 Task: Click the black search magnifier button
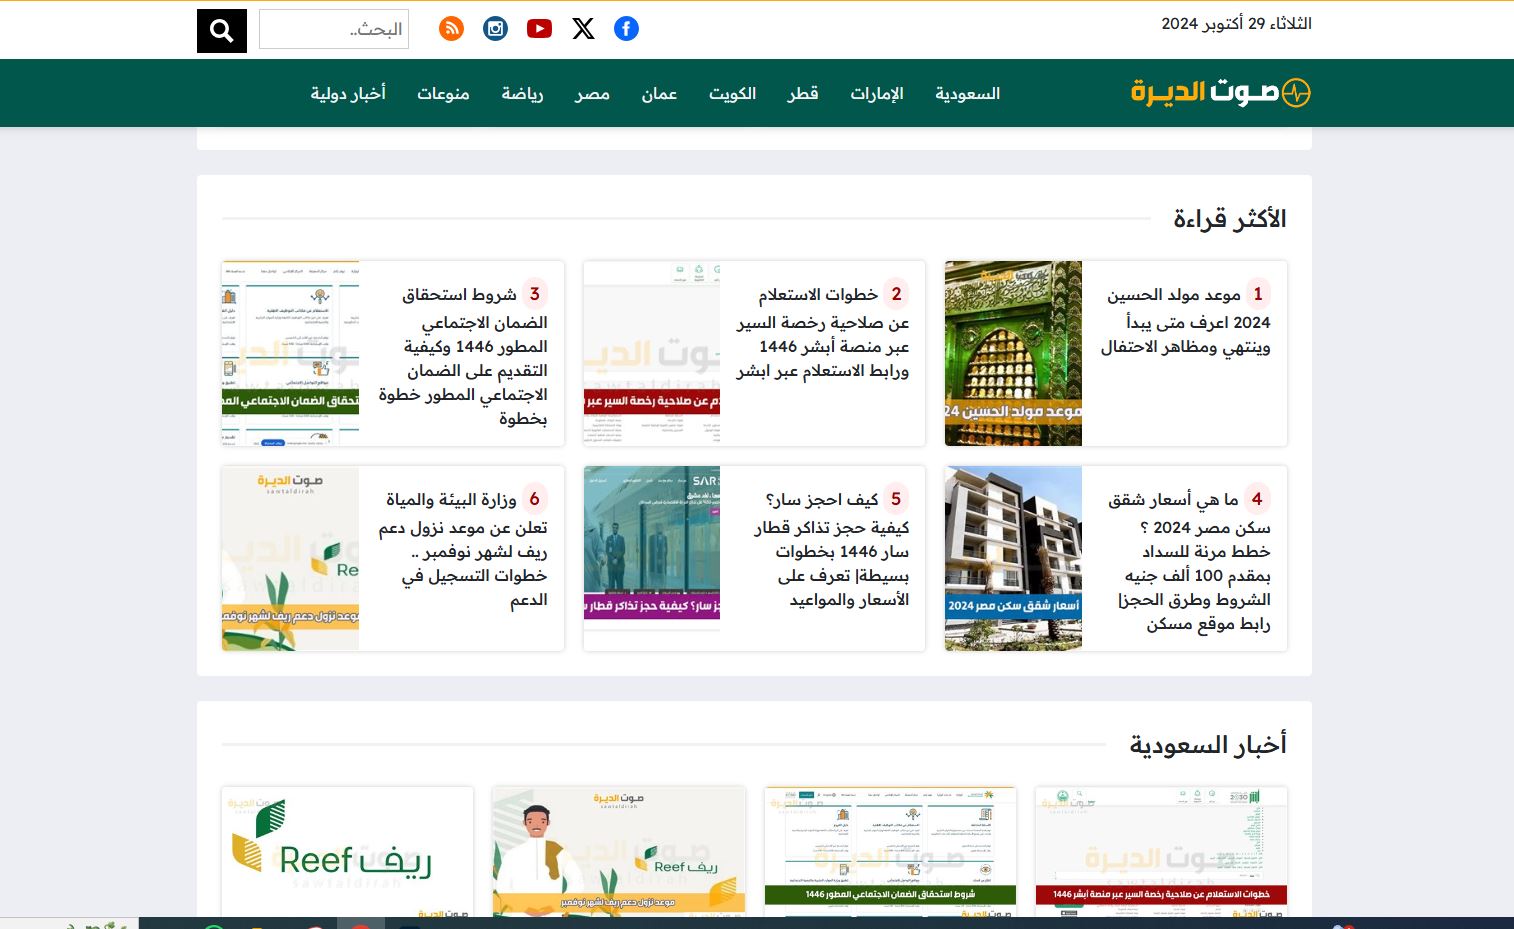click(x=221, y=31)
